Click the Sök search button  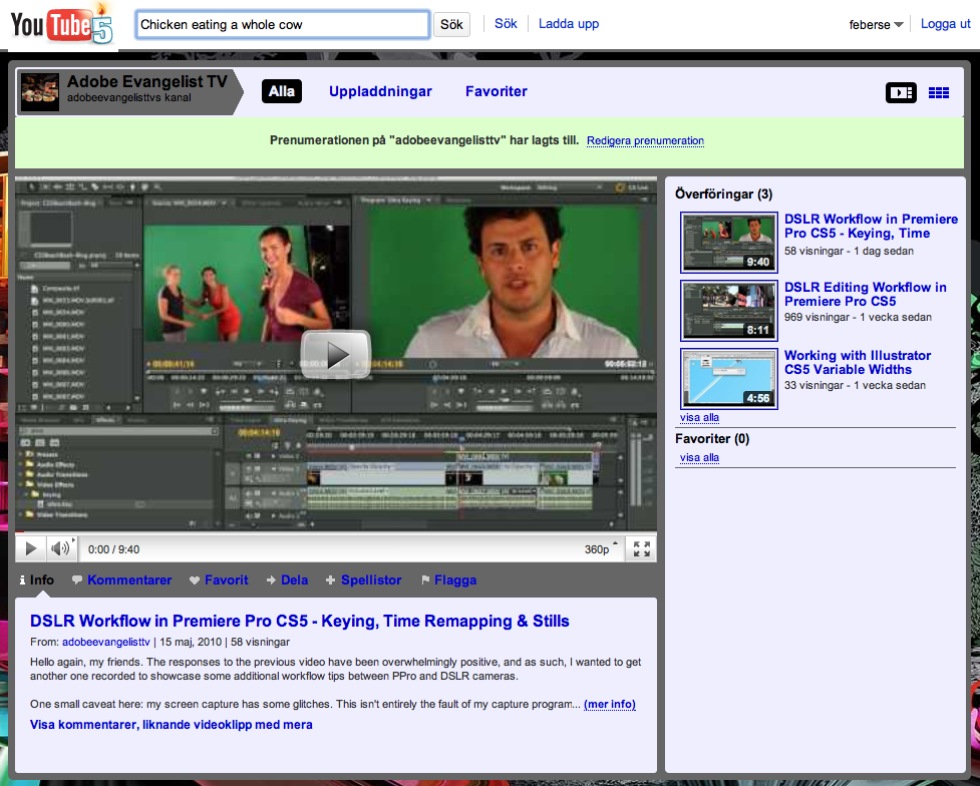pyautogui.click(x=451, y=24)
